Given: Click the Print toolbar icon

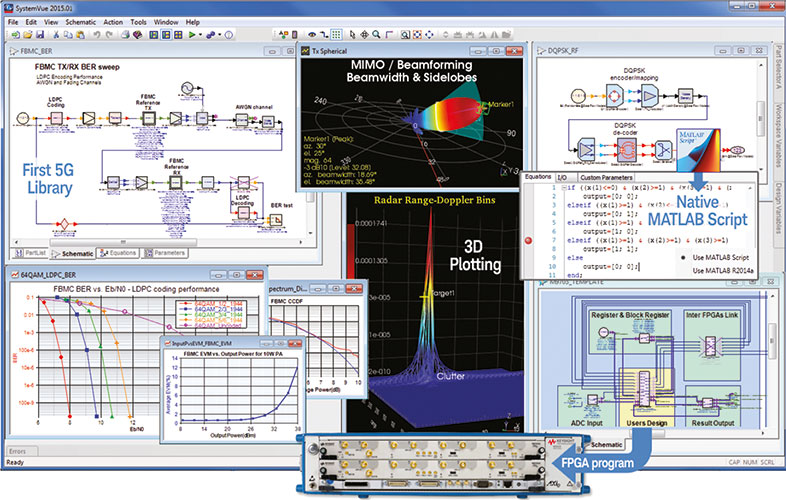Looking at the screenshot, I should click(125, 35).
